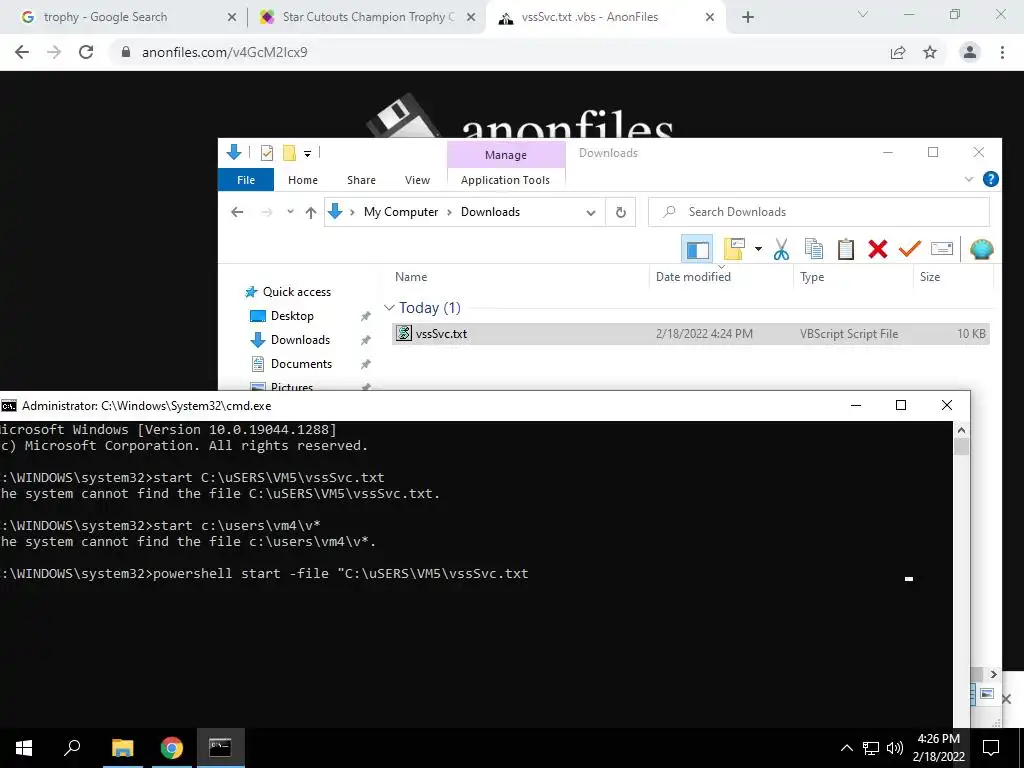The width and height of the screenshot is (1024, 768).
Task: Click the red X delete icon
Action: pos(878,249)
